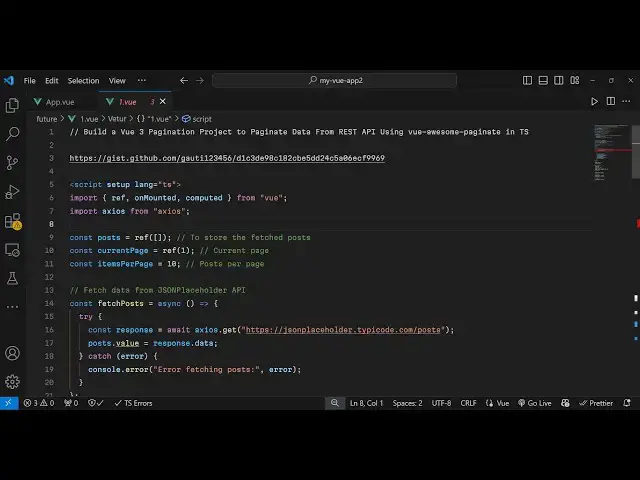The image size is (640, 480).
Task: Open the editor More Actions ellipsis
Action: point(626,101)
